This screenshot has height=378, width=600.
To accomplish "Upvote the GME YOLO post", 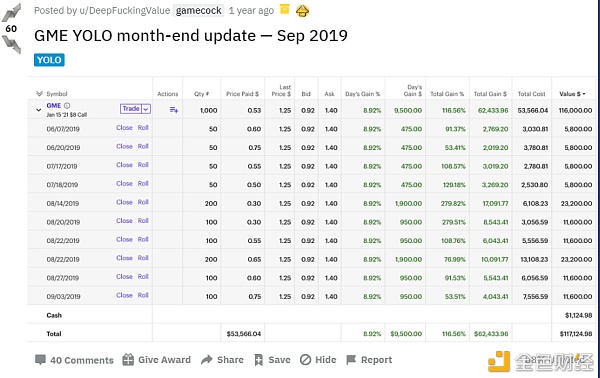I will click(11, 13).
